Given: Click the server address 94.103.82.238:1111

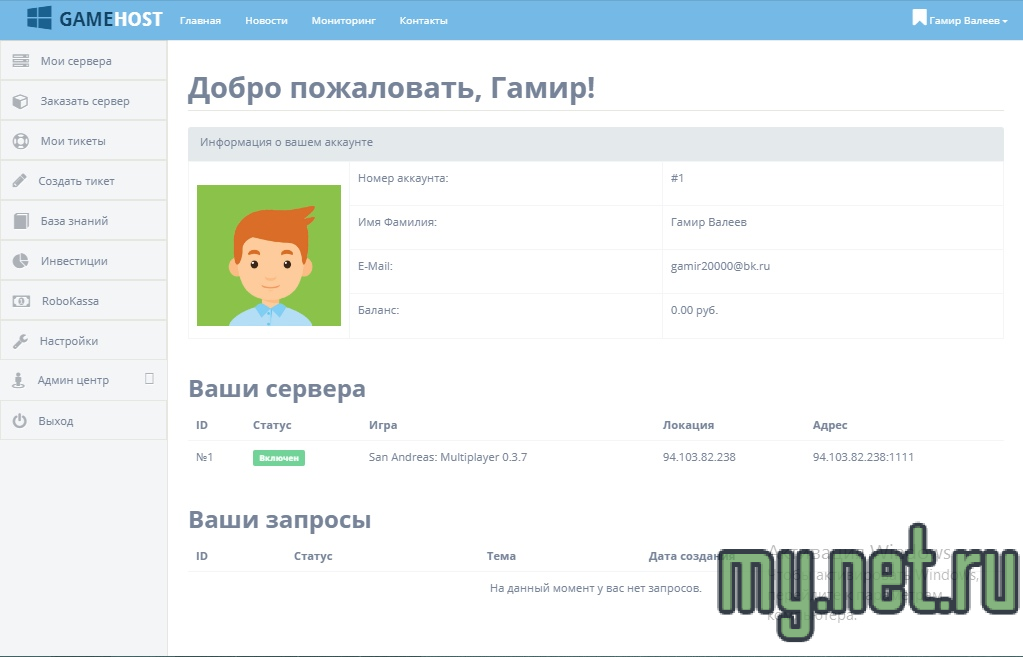Looking at the screenshot, I should pyautogui.click(x=863, y=457).
